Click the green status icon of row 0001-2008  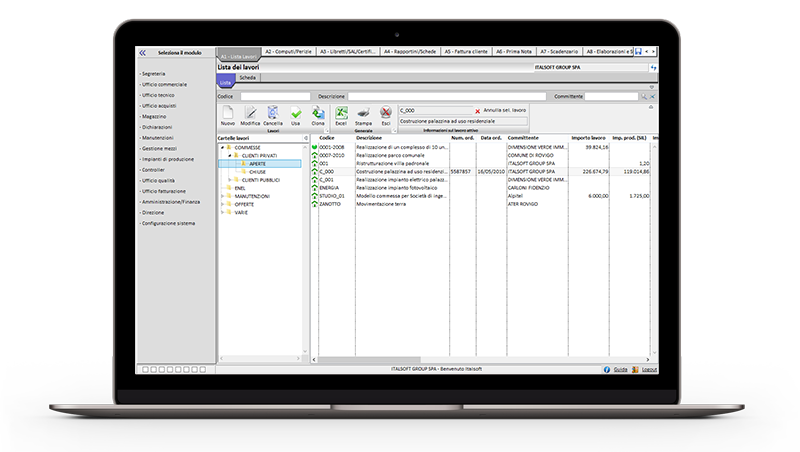coord(315,147)
